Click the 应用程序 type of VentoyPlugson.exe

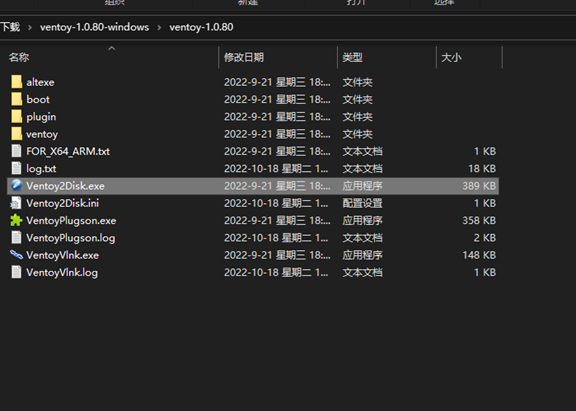tap(363, 220)
